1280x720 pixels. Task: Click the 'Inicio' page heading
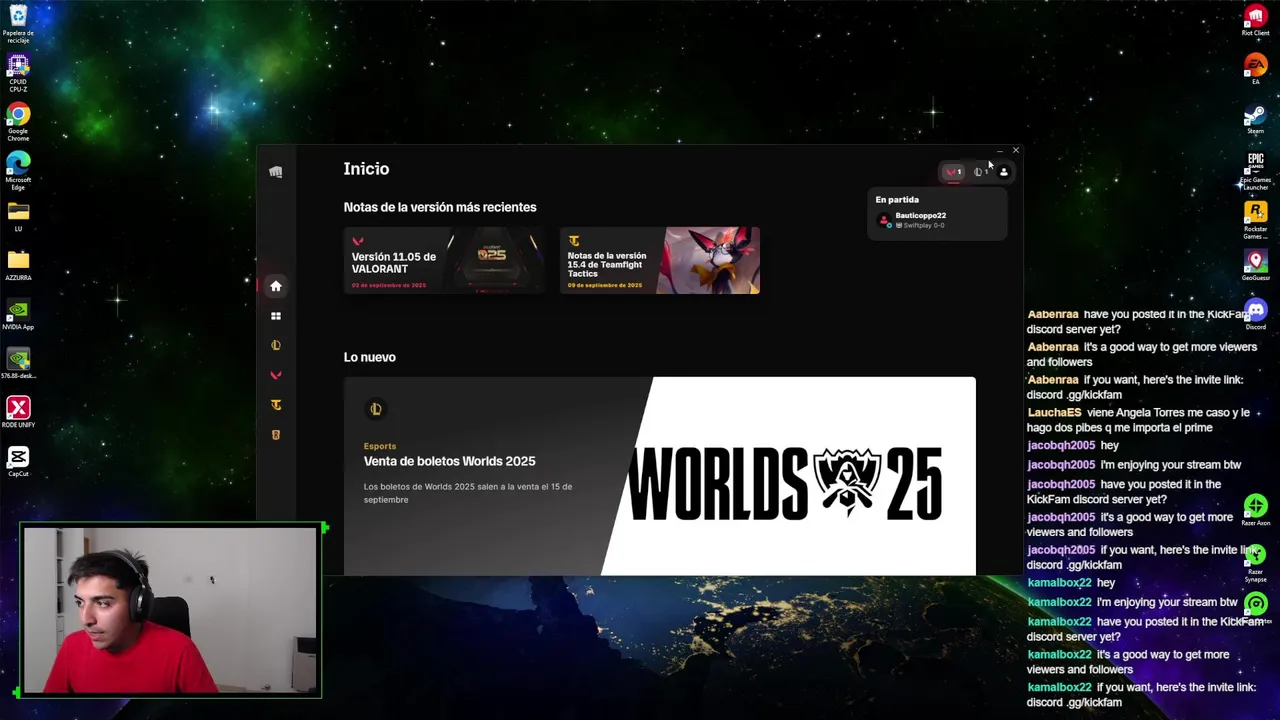coord(366,169)
